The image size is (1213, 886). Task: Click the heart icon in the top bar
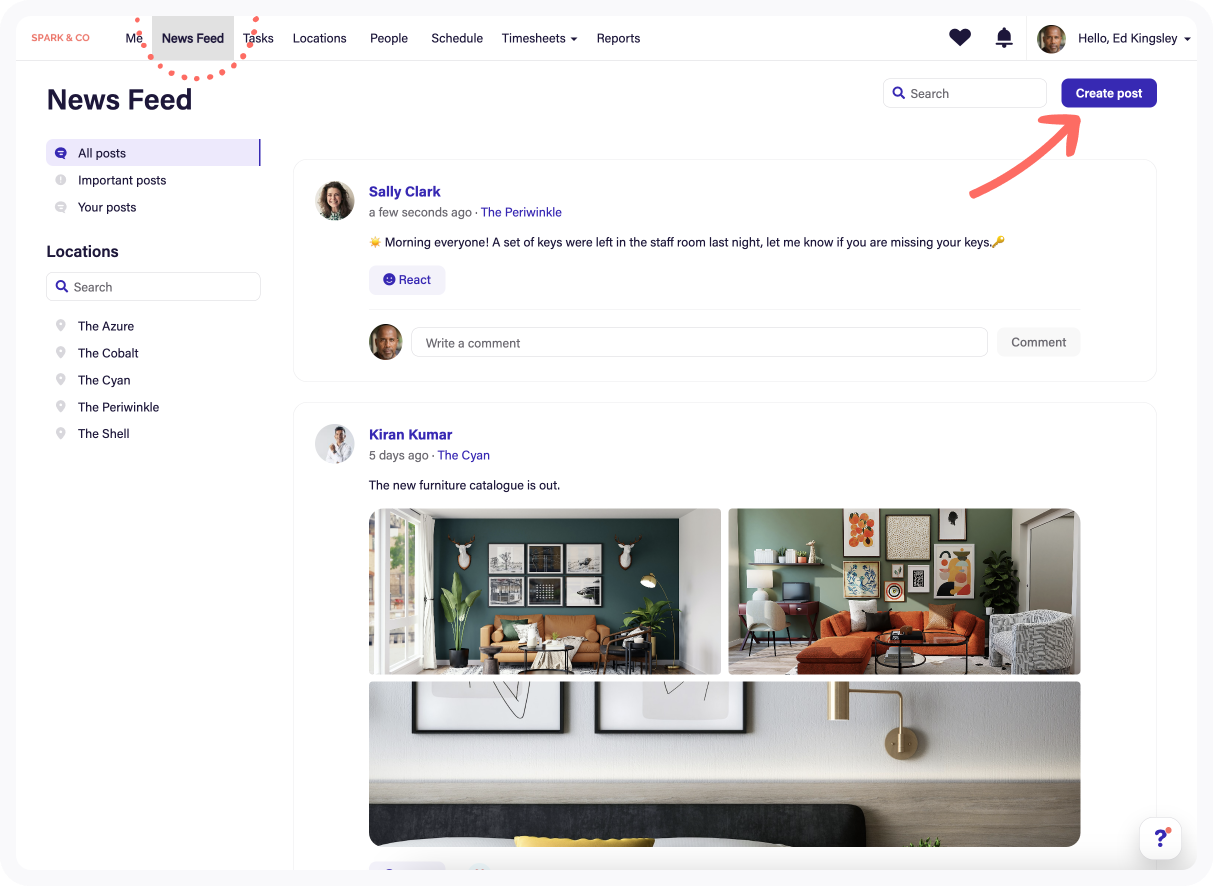point(959,37)
